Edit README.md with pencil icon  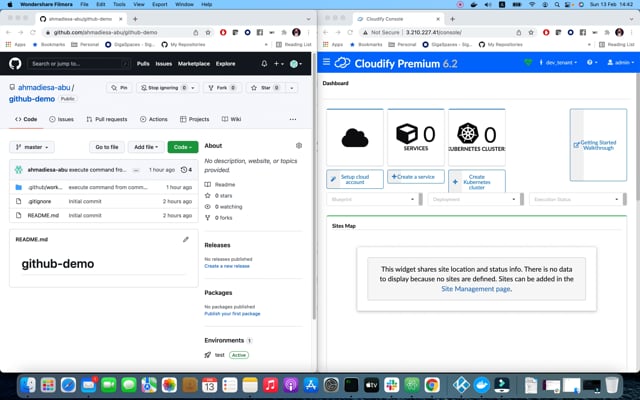pyautogui.click(x=186, y=240)
